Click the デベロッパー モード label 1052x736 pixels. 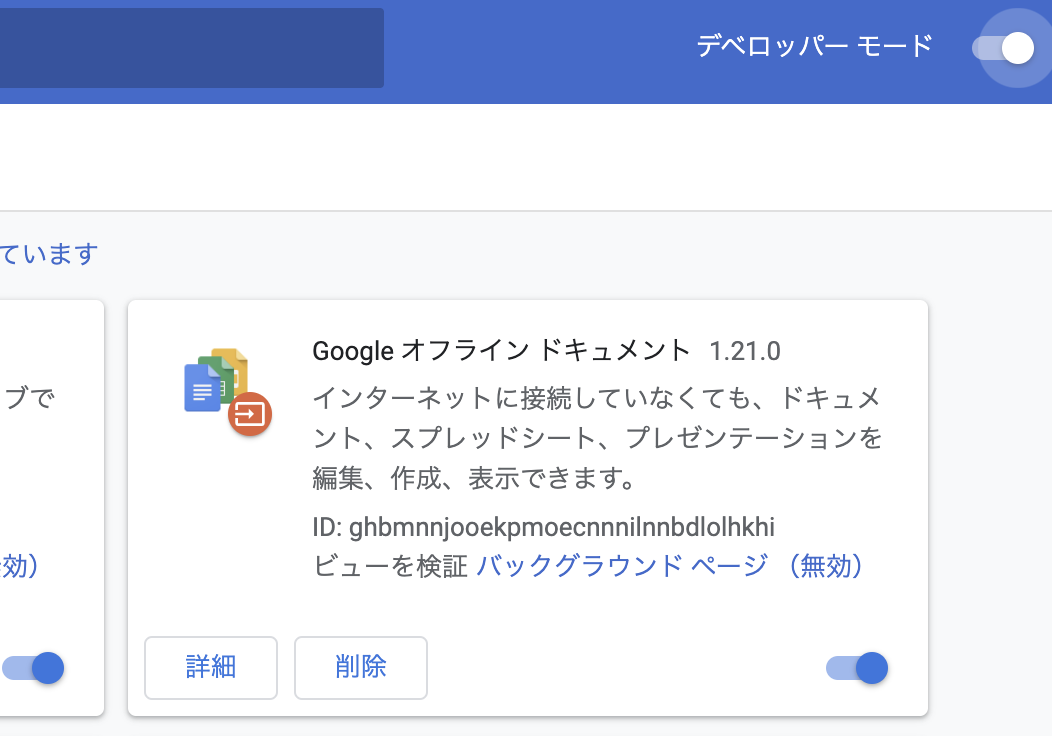pos(814,46)
